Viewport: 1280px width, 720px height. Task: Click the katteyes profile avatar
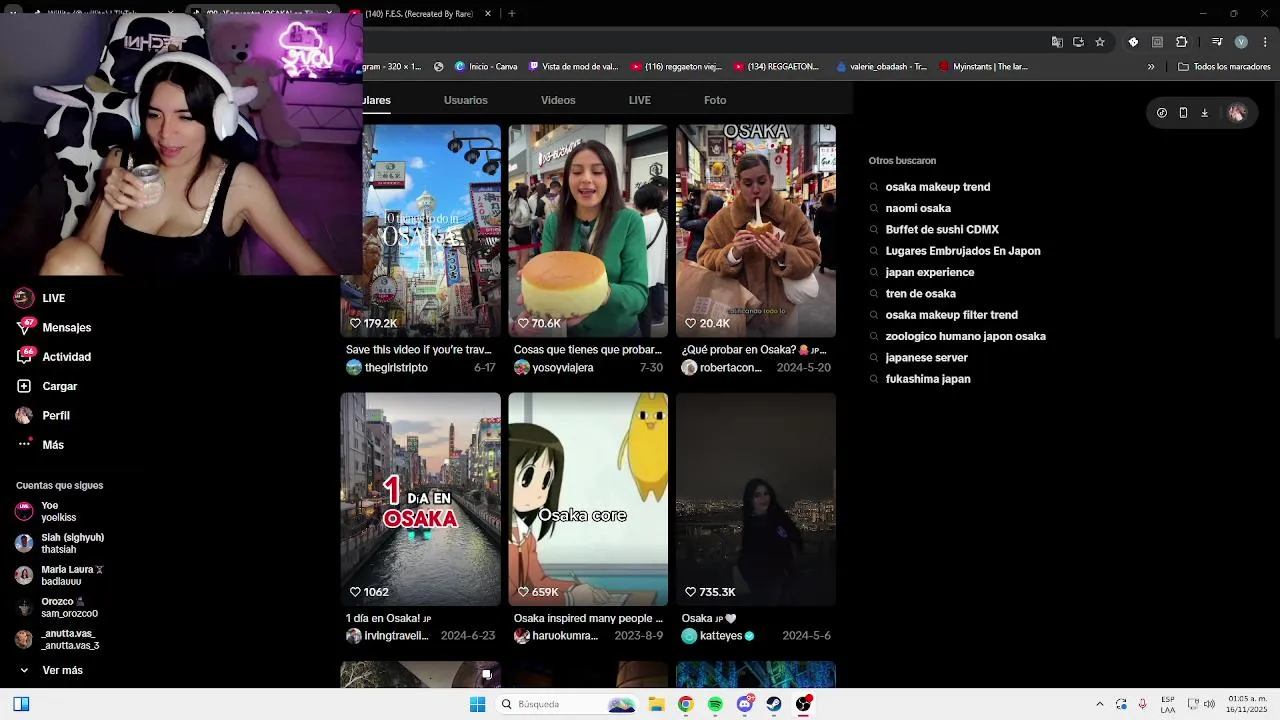(689, 636)
